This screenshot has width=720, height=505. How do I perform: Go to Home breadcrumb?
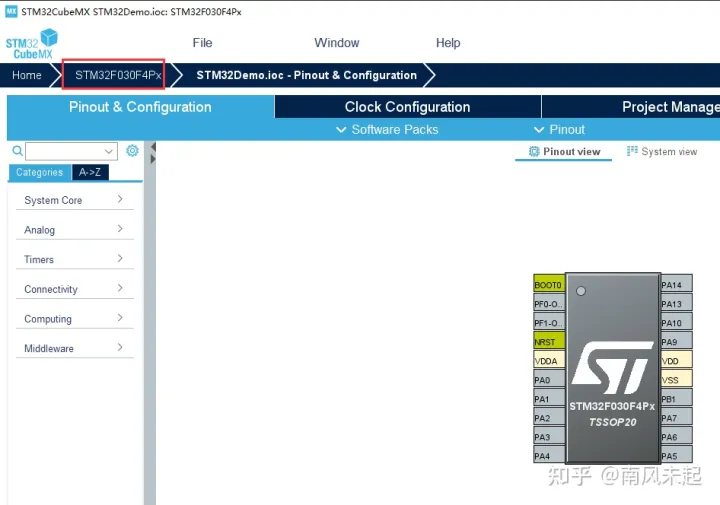[x=27, y=75]
